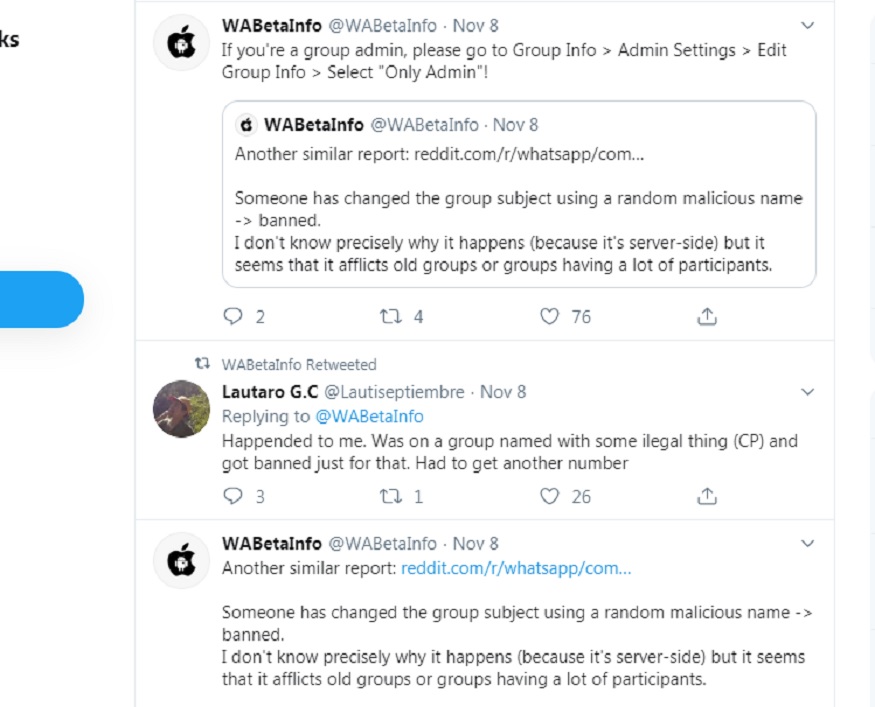Retweet the Group Info admin tweet
The image size is (875, 707).
pos(391,317)
